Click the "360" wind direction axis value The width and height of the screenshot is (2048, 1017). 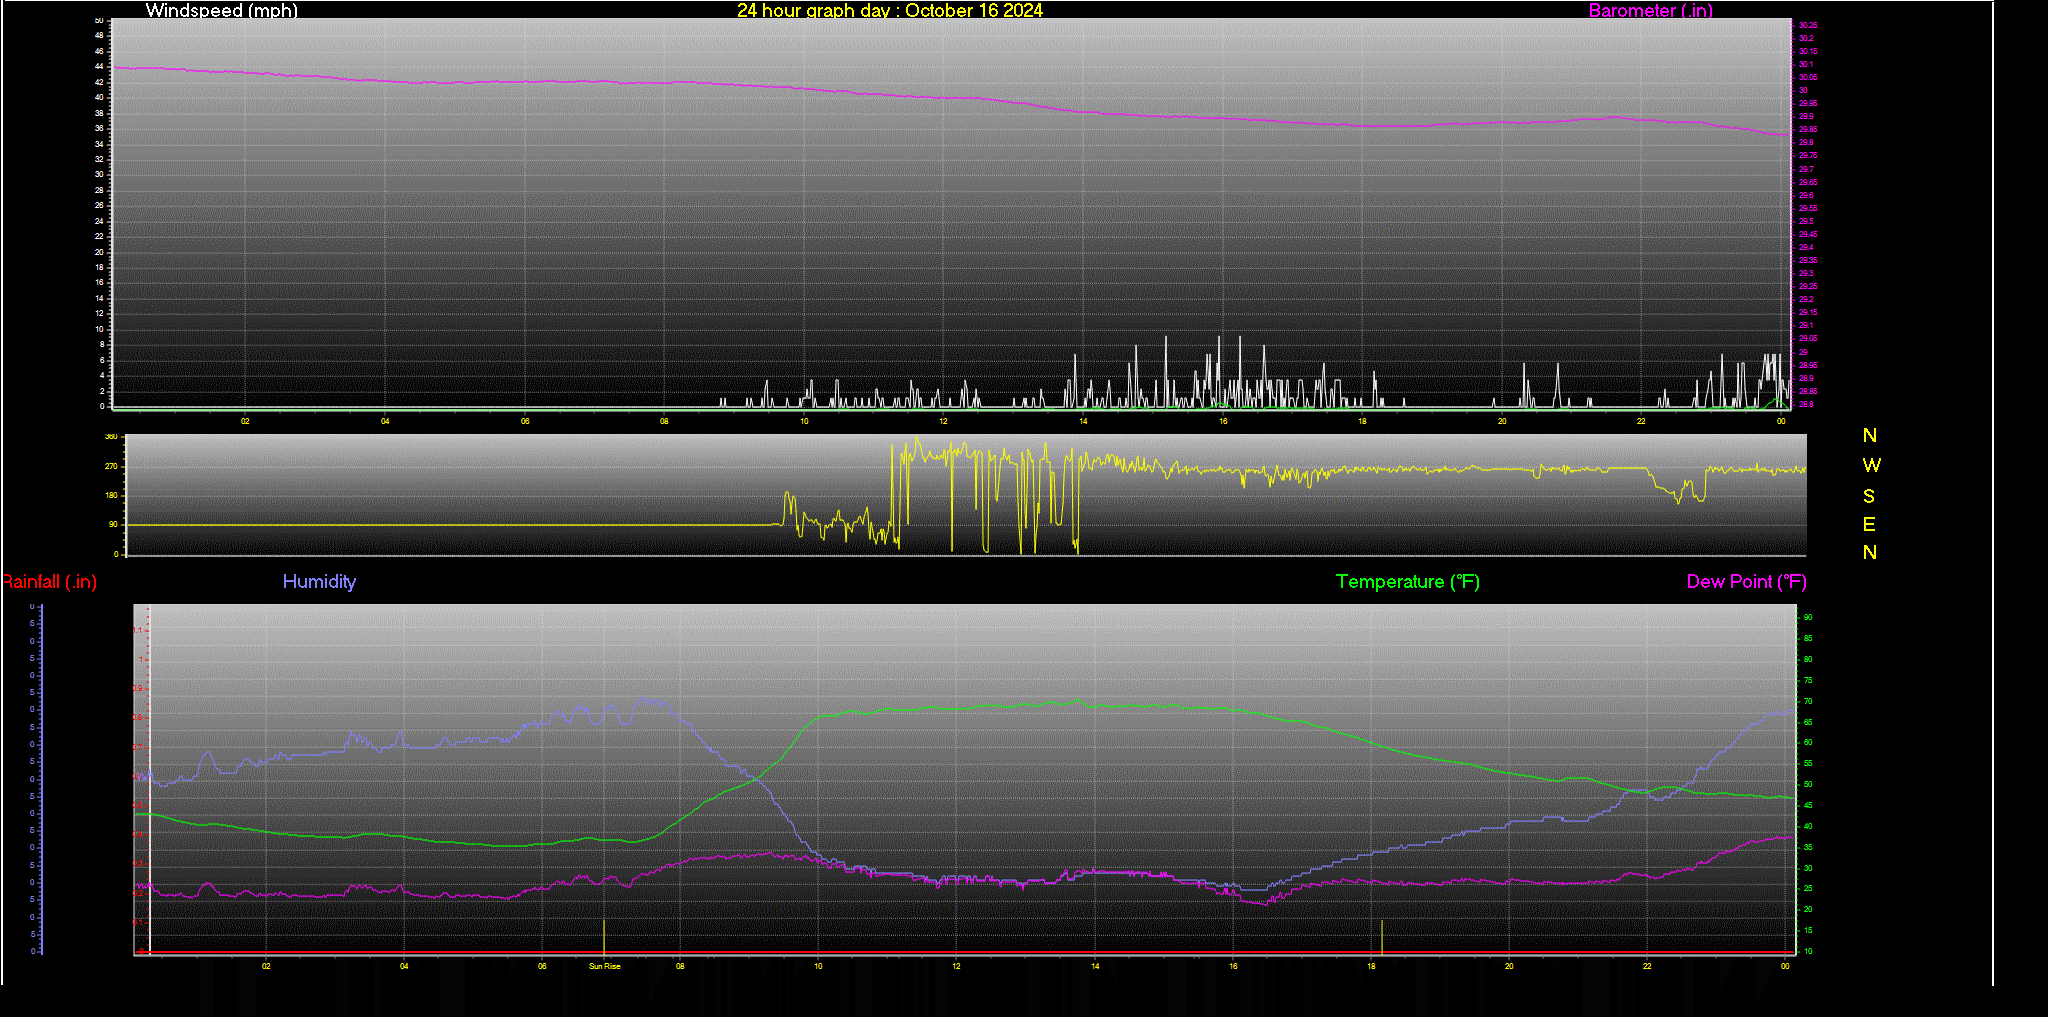click(x=111, y=437)
